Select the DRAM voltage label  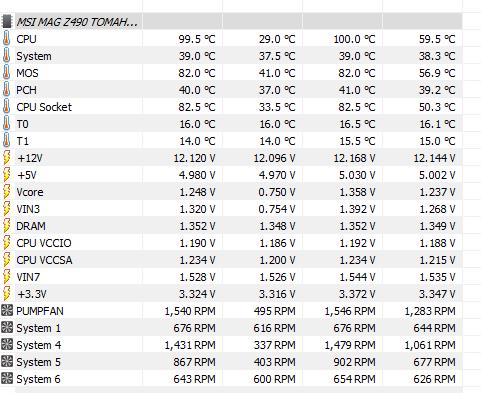pos(31,226)
